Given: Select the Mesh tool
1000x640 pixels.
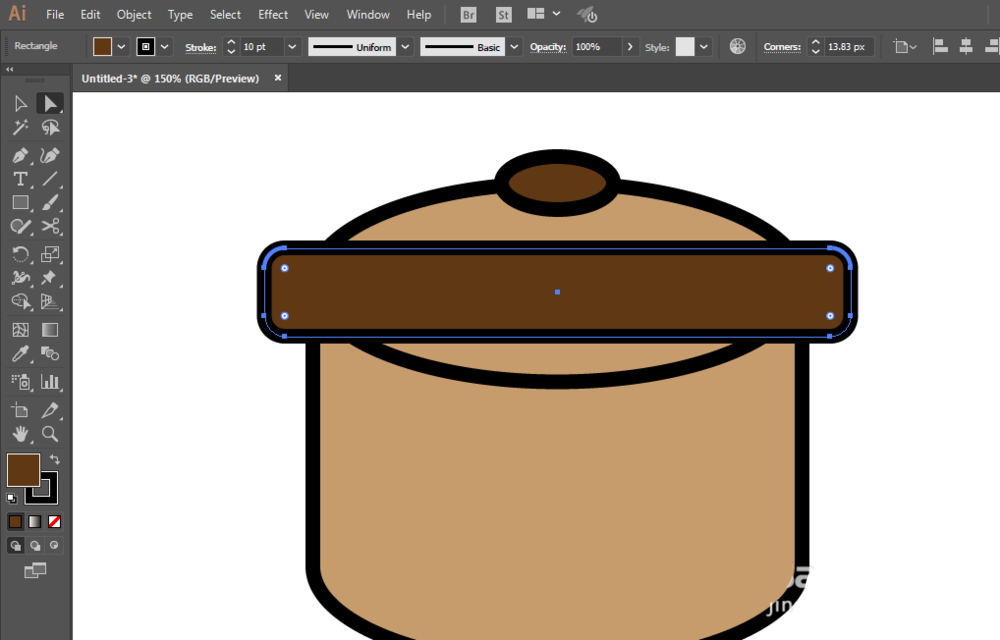Looking at the screenshot, I should pyautogui.click(x=20, y=330).
